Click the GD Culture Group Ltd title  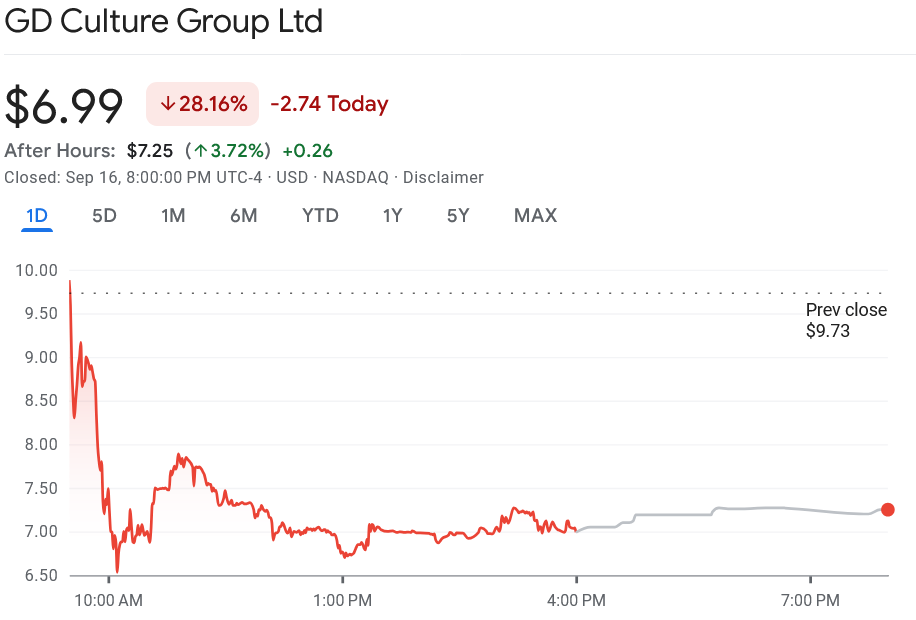pos(163,21)
